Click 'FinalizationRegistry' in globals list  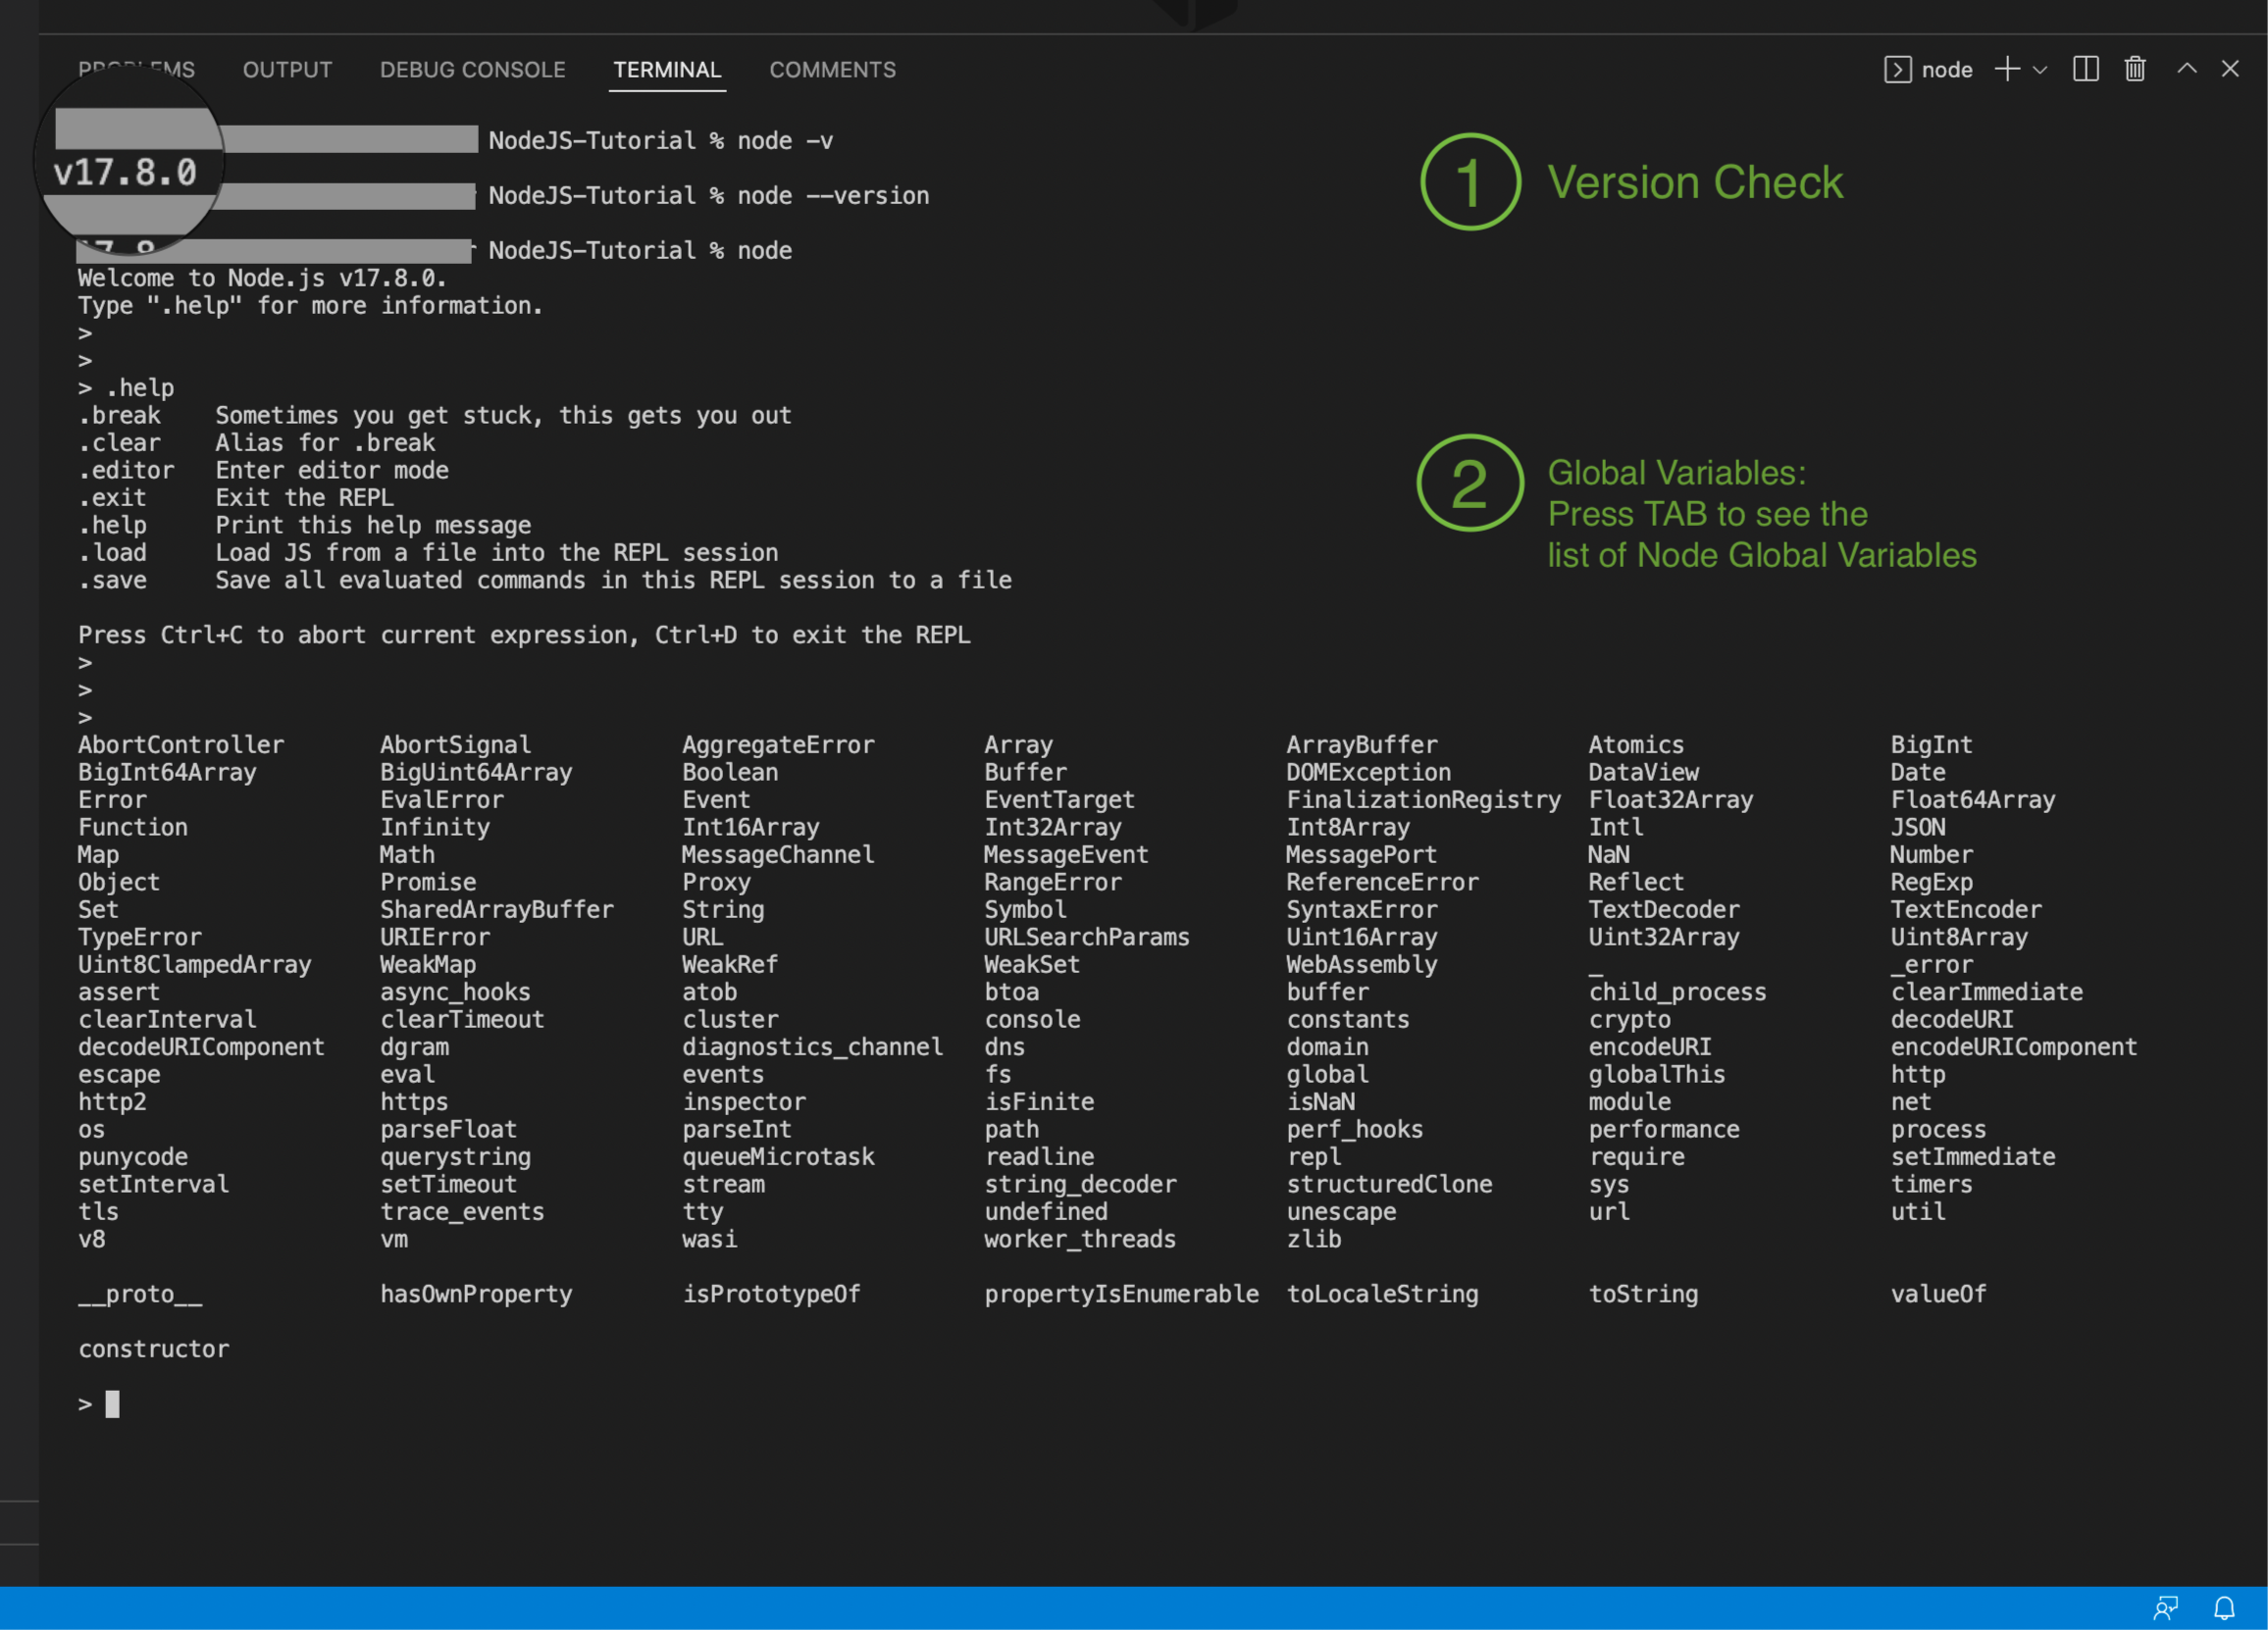[x=1423, y=800]
